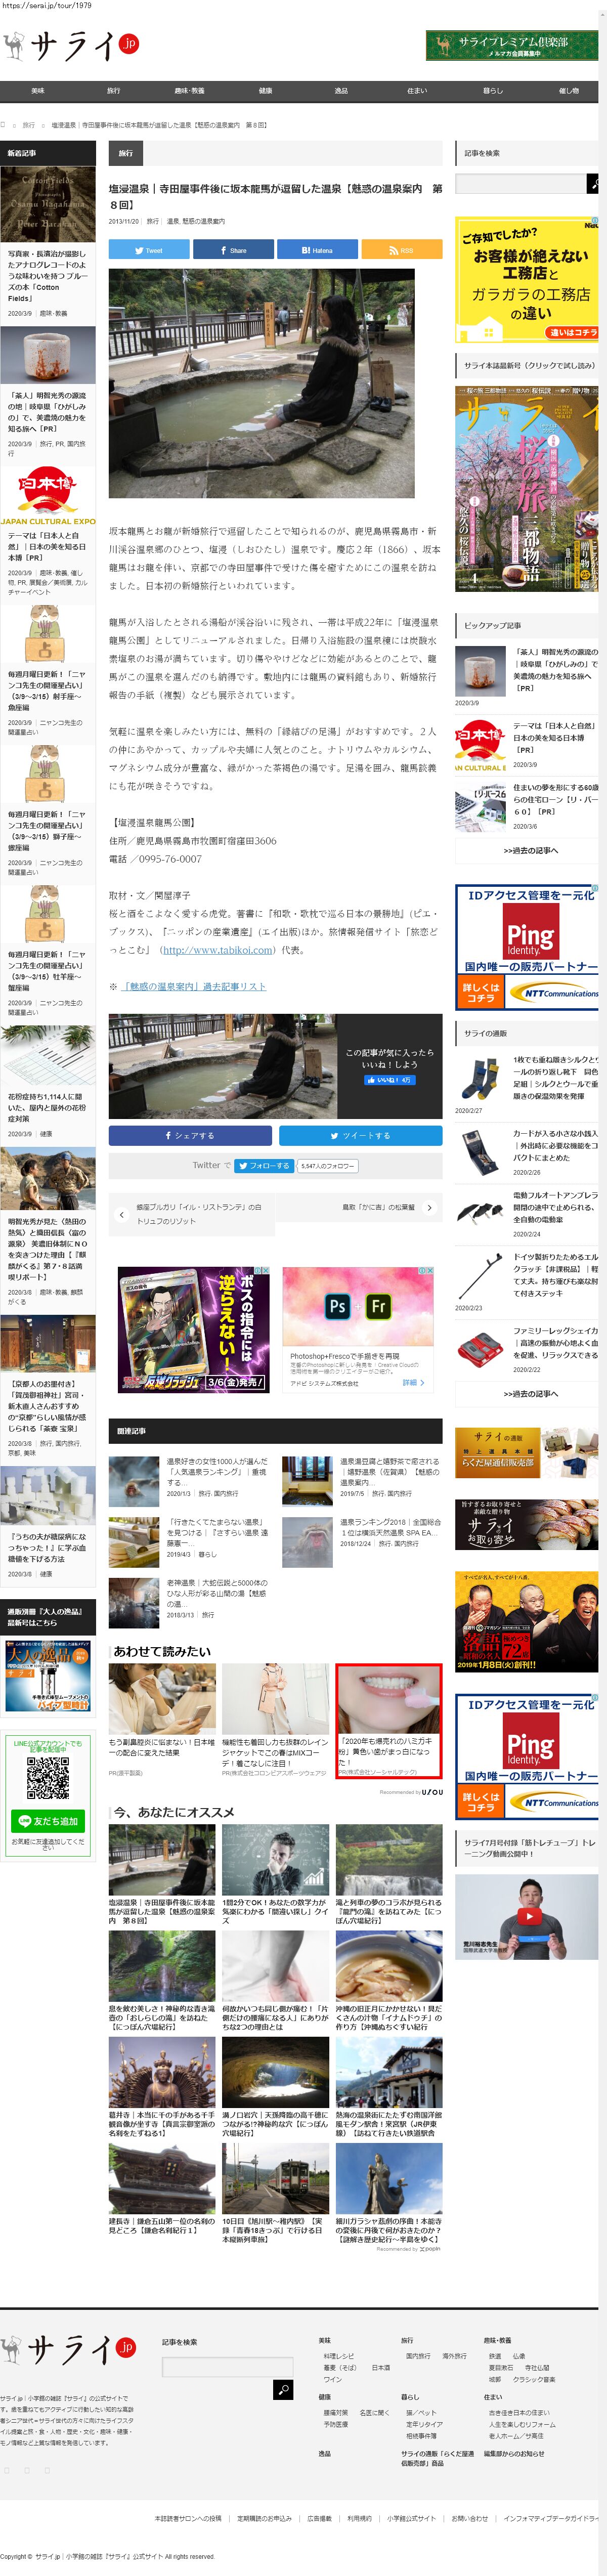
Task: Click the footer link 料理レシピ
Action: (338, 2356)
